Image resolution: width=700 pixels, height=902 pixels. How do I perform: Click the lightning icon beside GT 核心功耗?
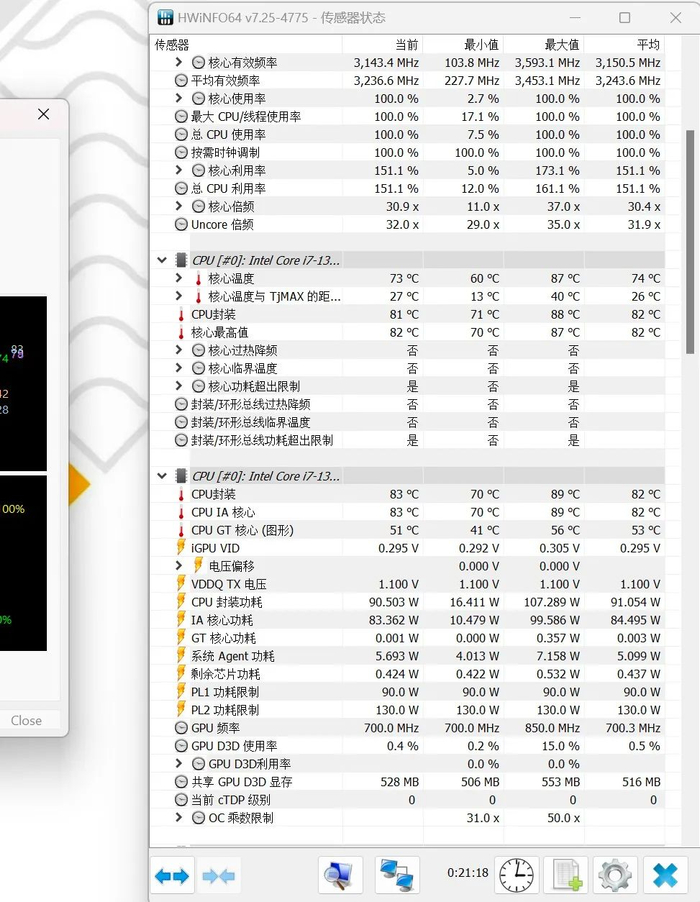coord(181,638)
